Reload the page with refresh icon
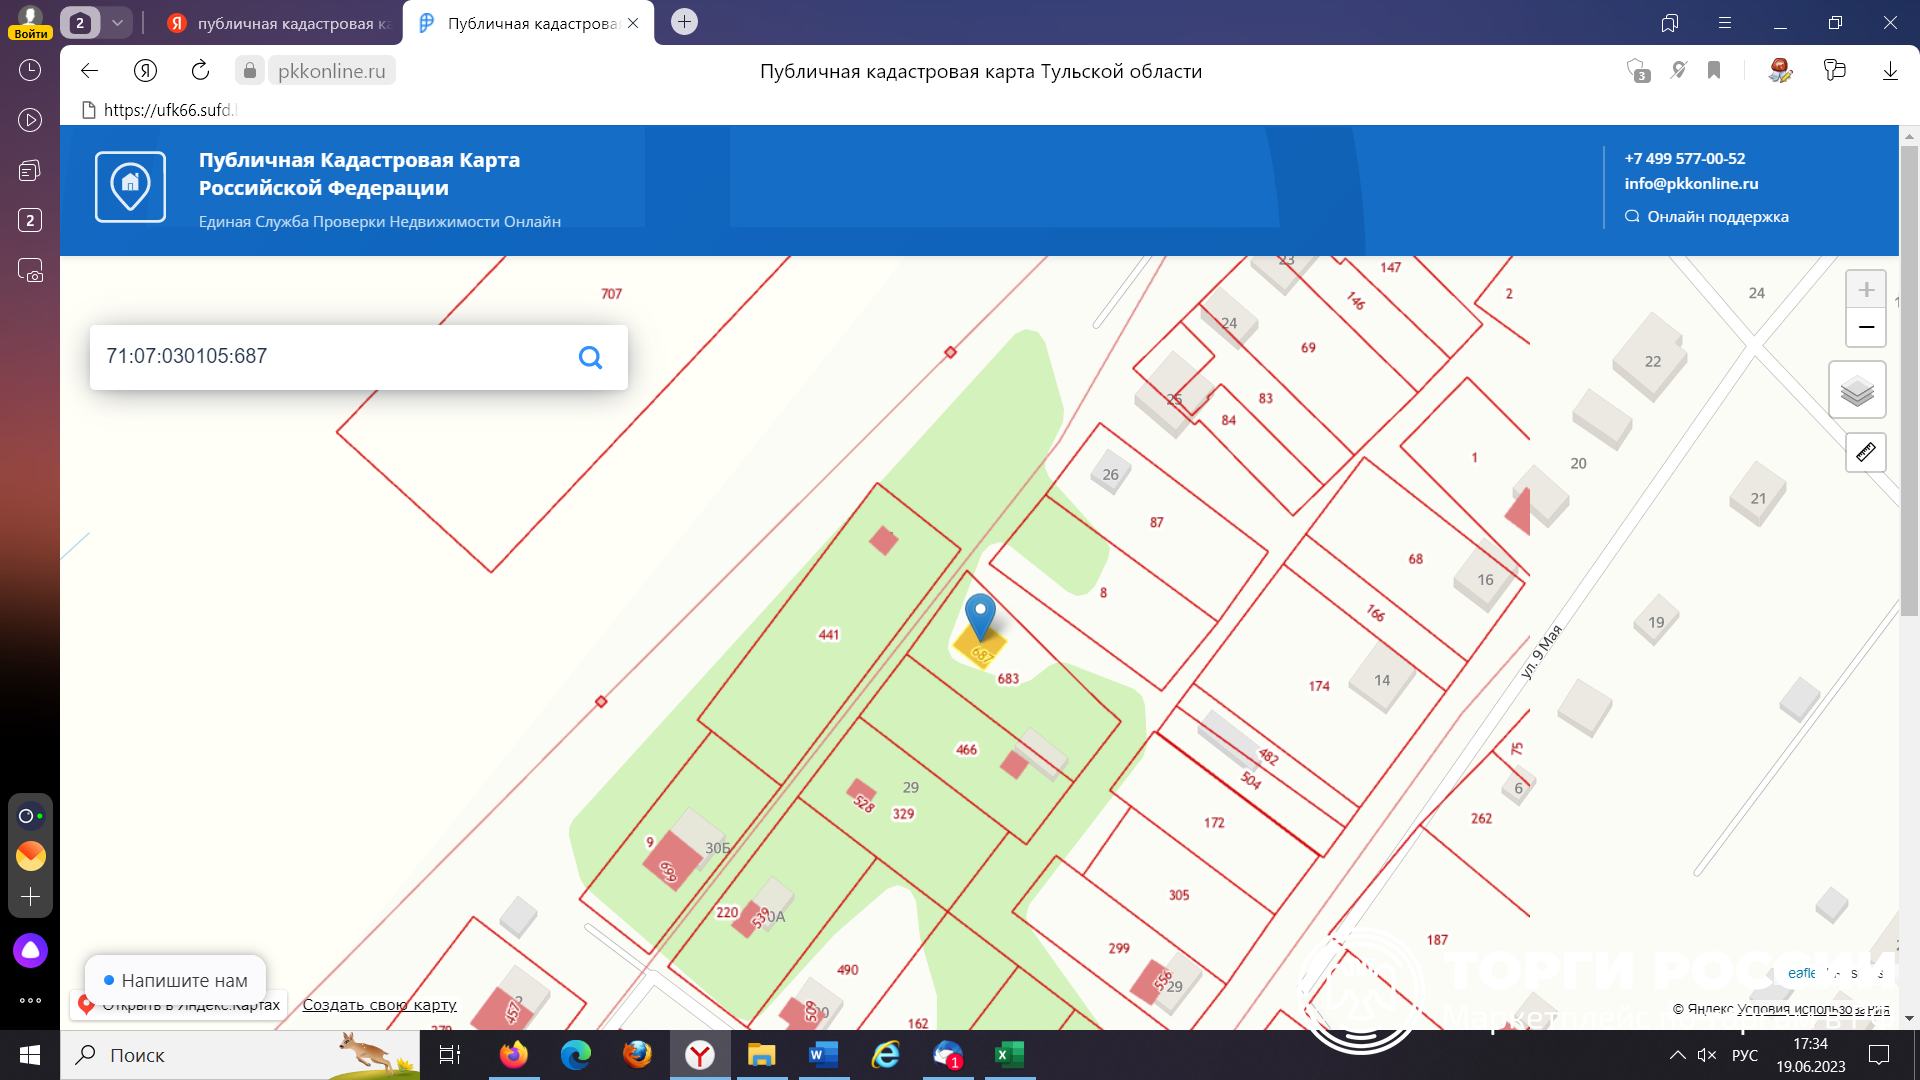The height and width of the screenshot is (1080, 1920). coord(200,70)
